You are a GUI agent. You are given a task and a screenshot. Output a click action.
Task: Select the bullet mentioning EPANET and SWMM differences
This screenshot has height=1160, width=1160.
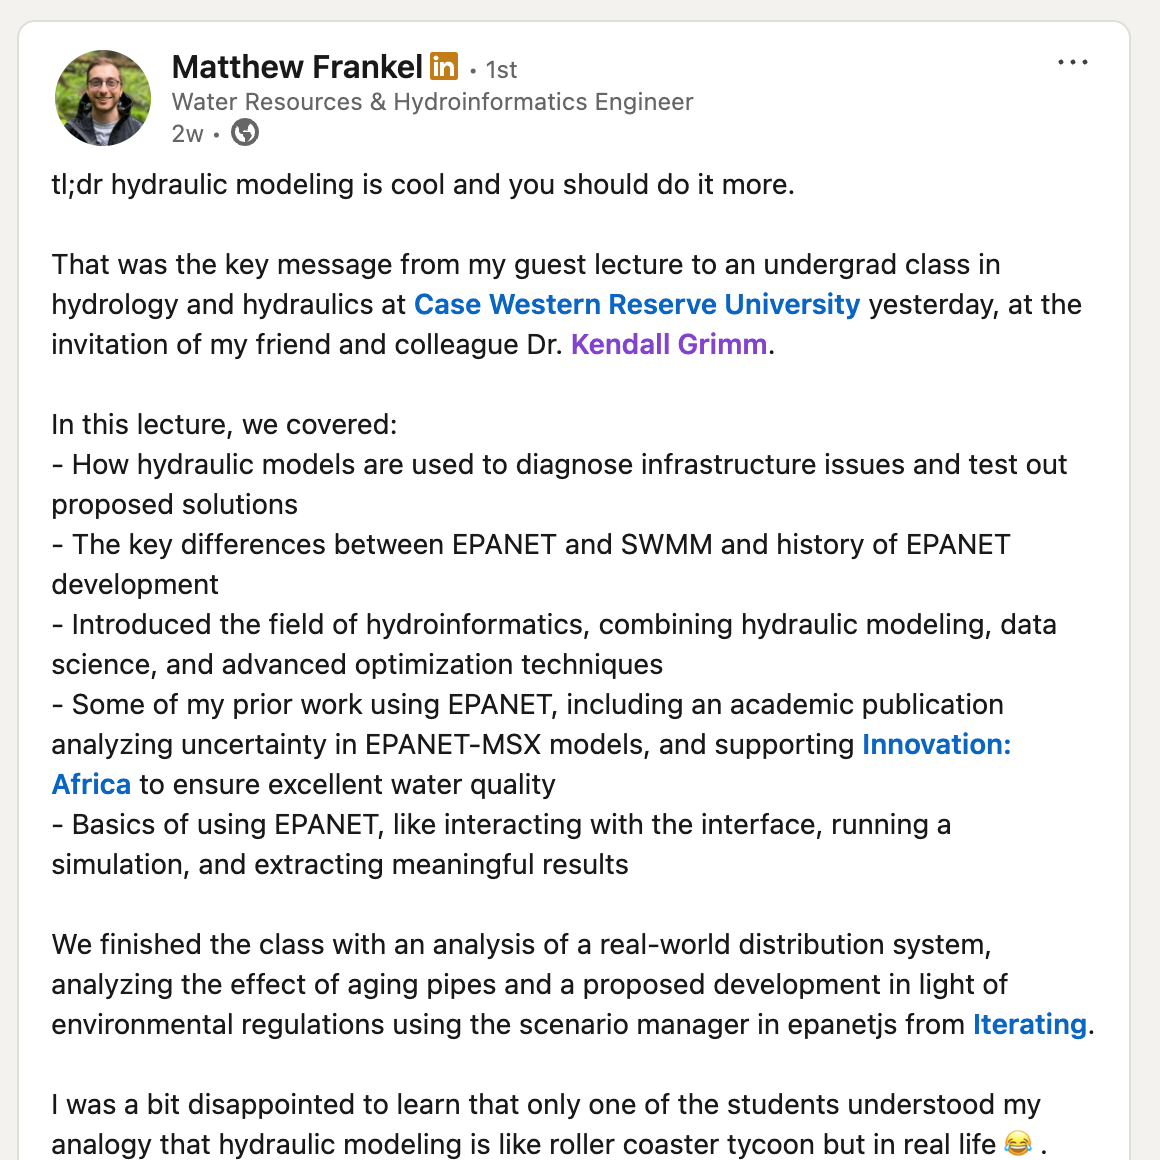point(530,544)
